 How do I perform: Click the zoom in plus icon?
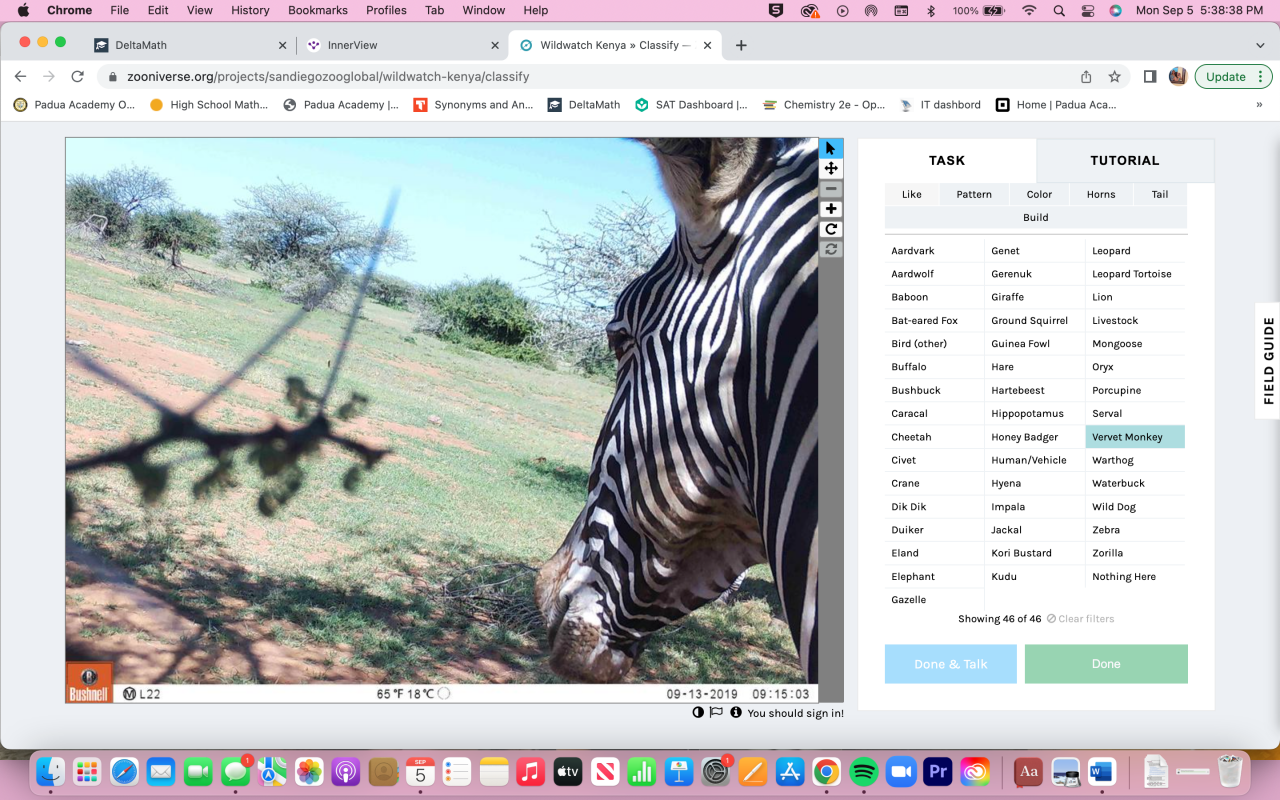point(831,209)
